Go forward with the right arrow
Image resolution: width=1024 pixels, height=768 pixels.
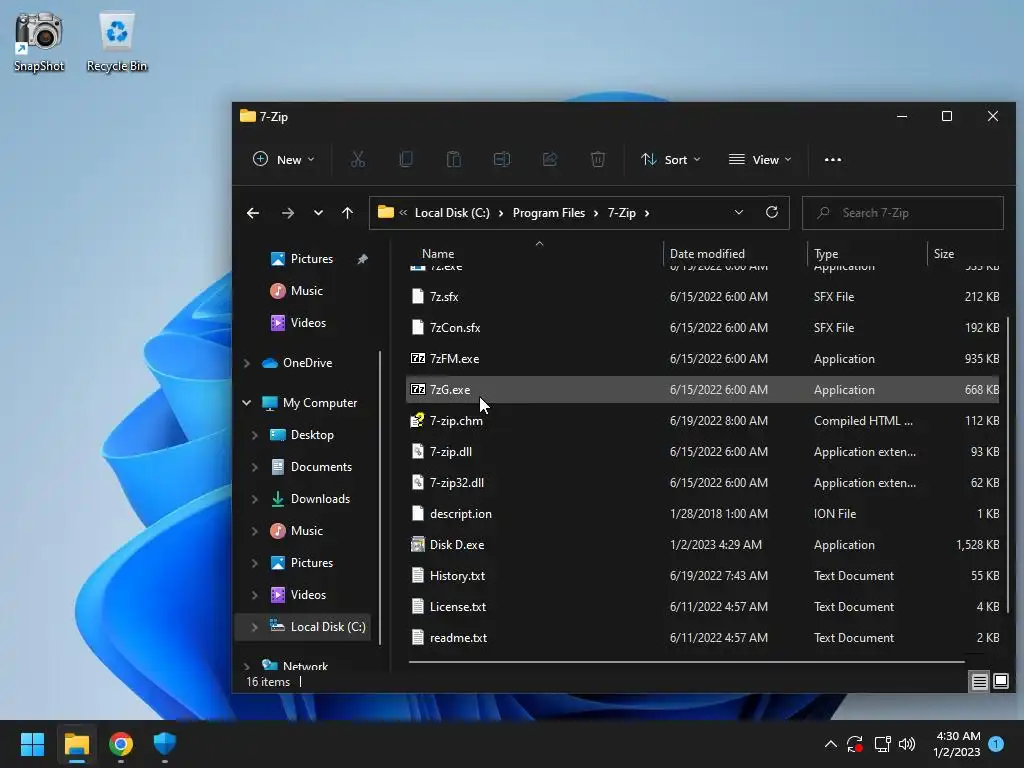(287, 213)
